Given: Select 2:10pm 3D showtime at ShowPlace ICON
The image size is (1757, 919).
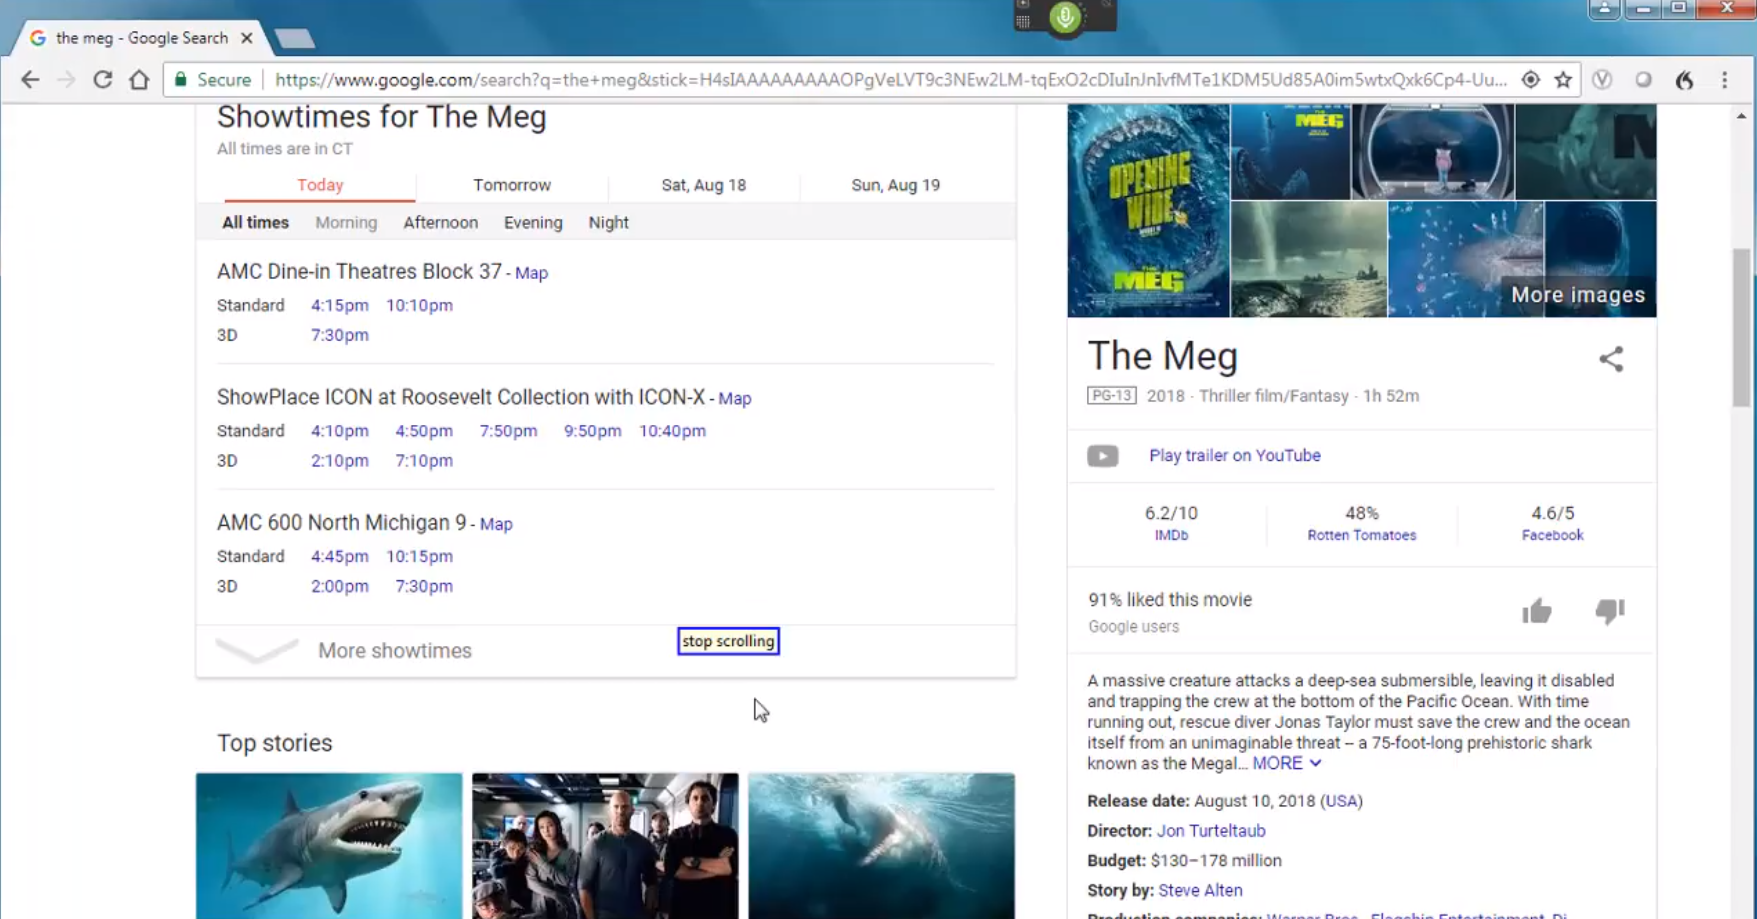Looking at the screenshot, I should point(339,461).
